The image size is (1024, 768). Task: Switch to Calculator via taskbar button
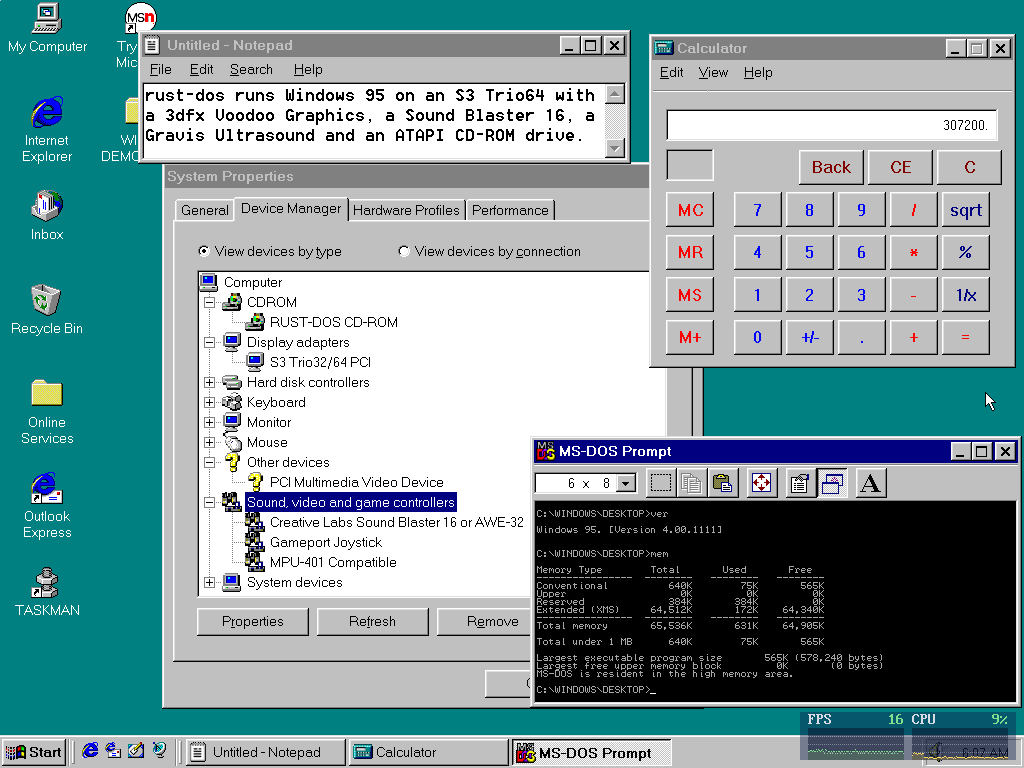click(x=428, y=752)
